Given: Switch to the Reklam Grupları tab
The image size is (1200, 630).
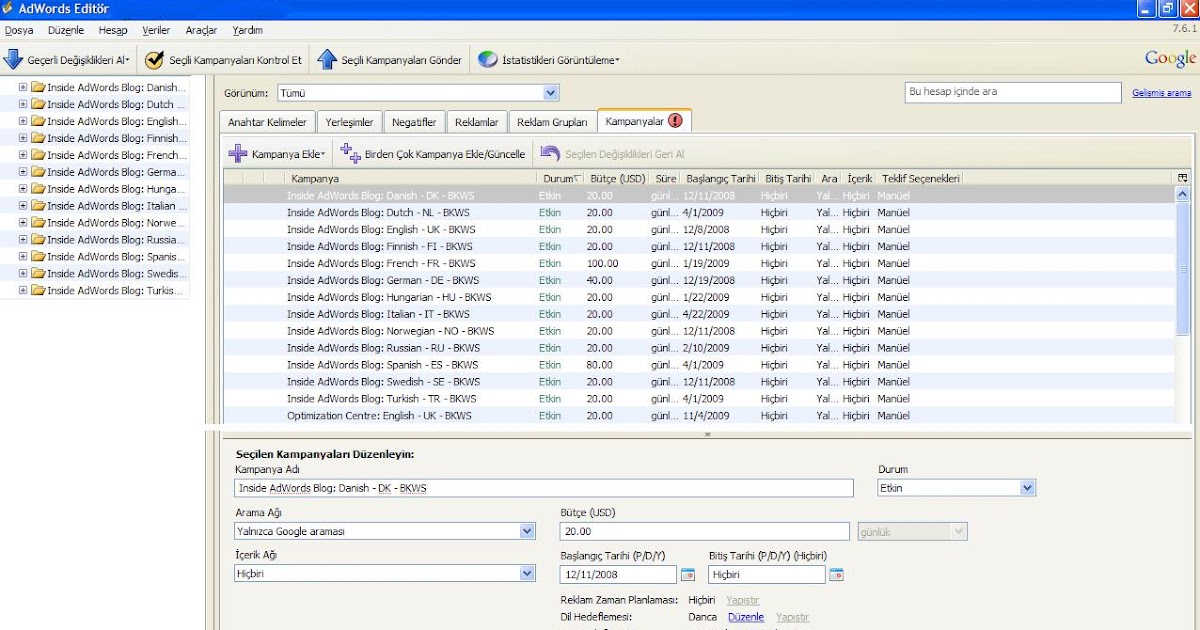Looking at the screenshot, I should (552, 122).
